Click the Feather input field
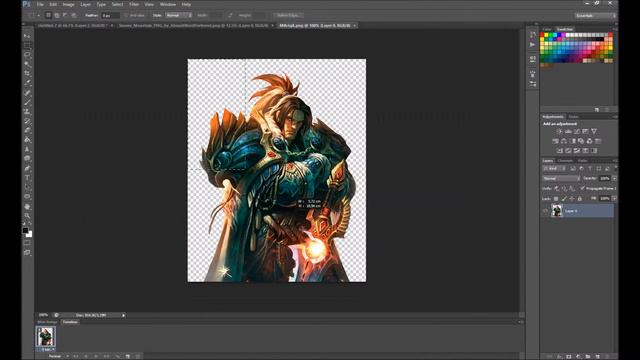This screenshot has width=640, height=360. pos(111,16)
